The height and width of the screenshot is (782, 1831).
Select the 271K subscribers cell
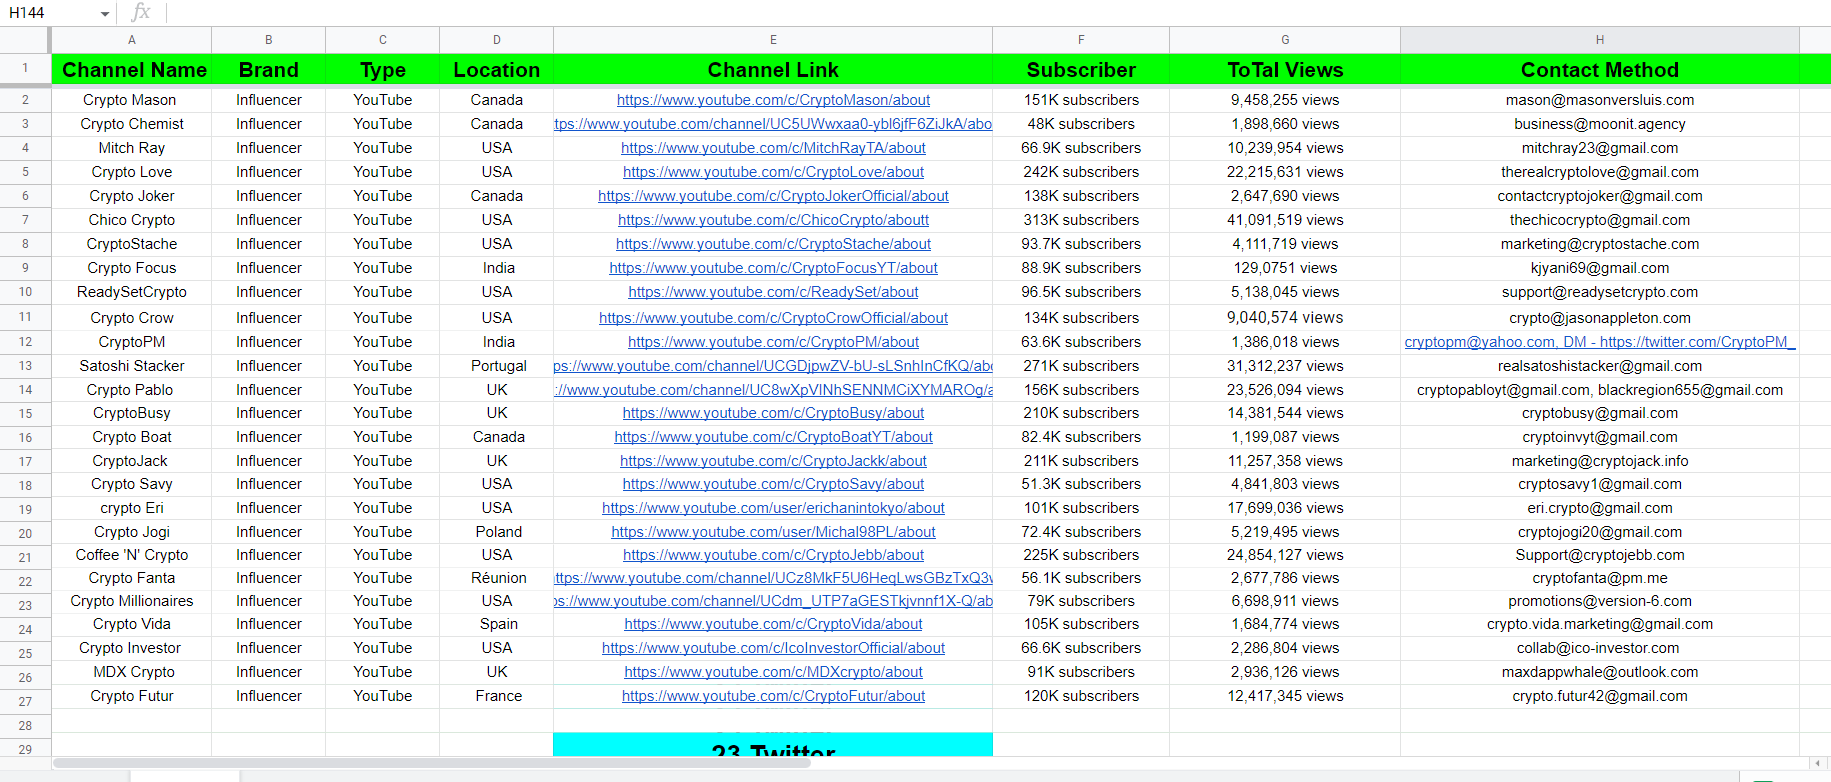[x=1081, y=366]
